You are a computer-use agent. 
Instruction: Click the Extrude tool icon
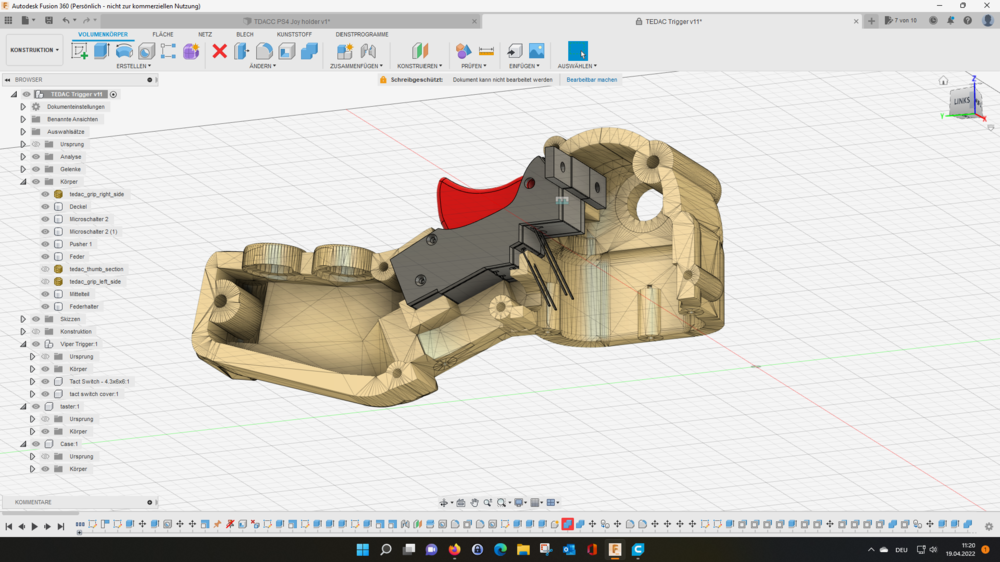[102, 51]
